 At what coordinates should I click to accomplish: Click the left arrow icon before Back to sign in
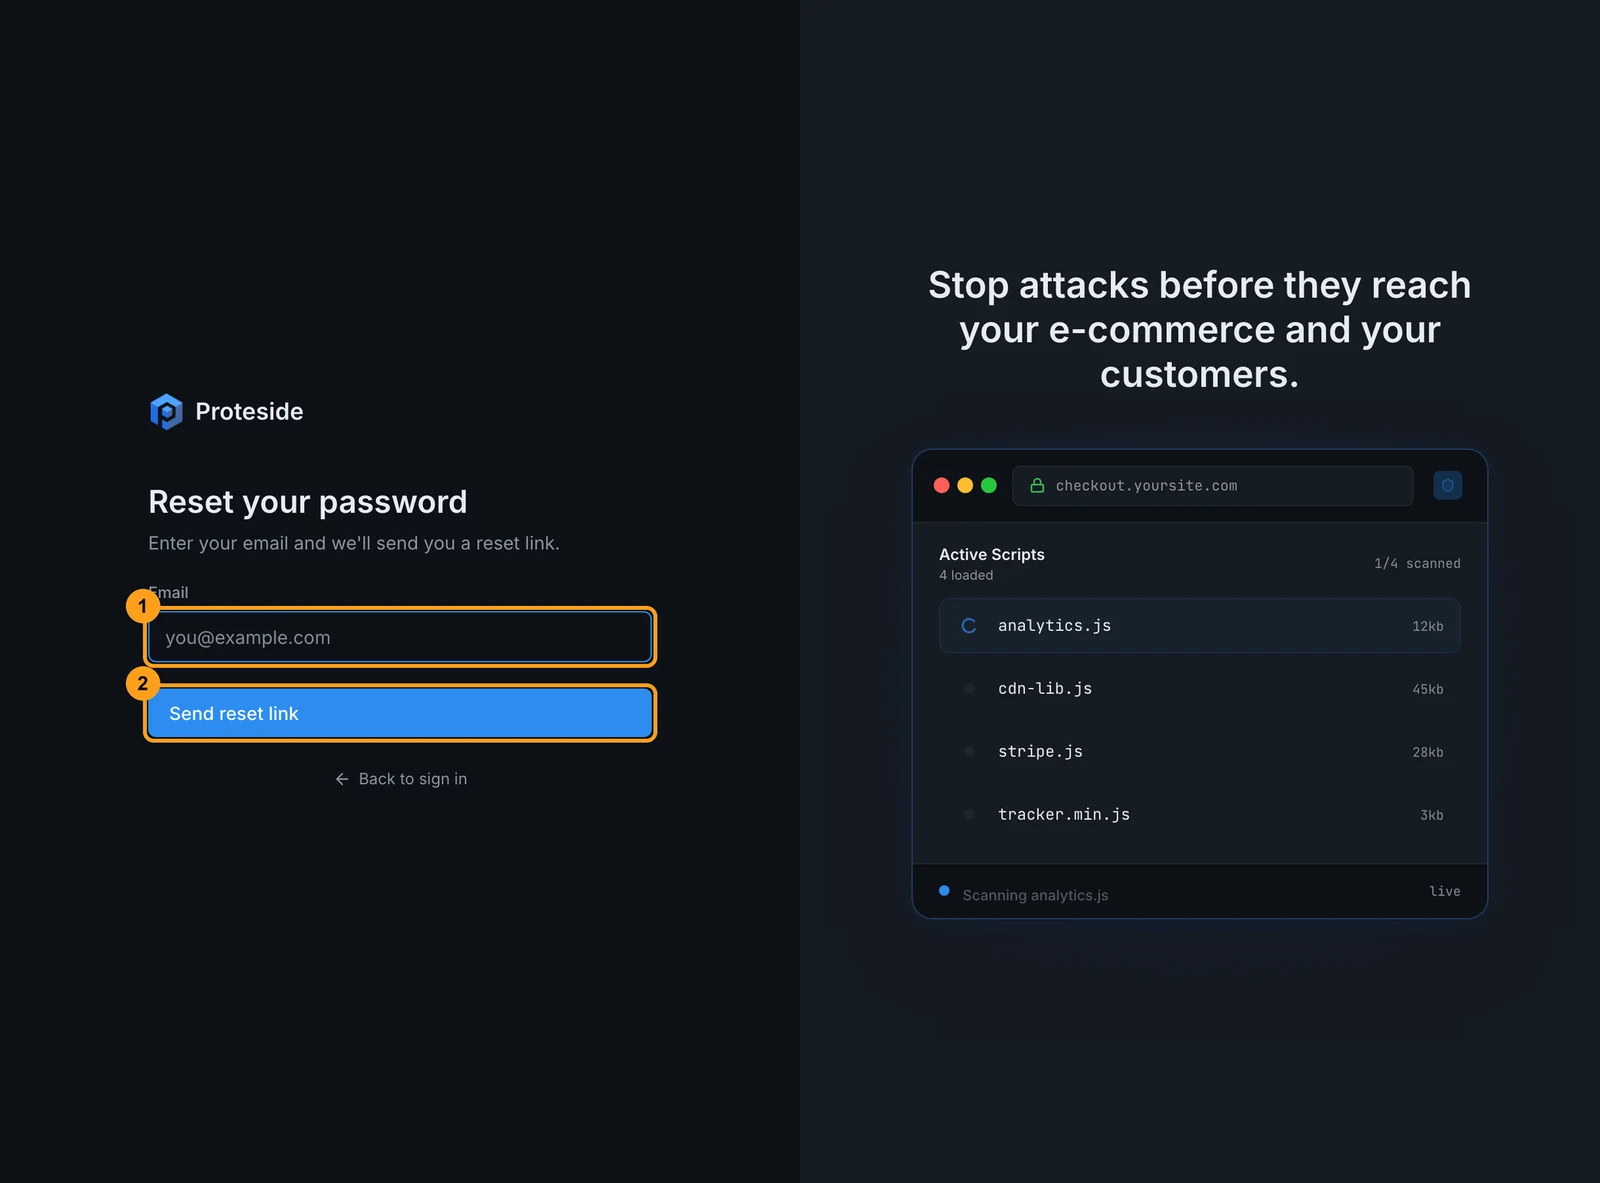342,779
